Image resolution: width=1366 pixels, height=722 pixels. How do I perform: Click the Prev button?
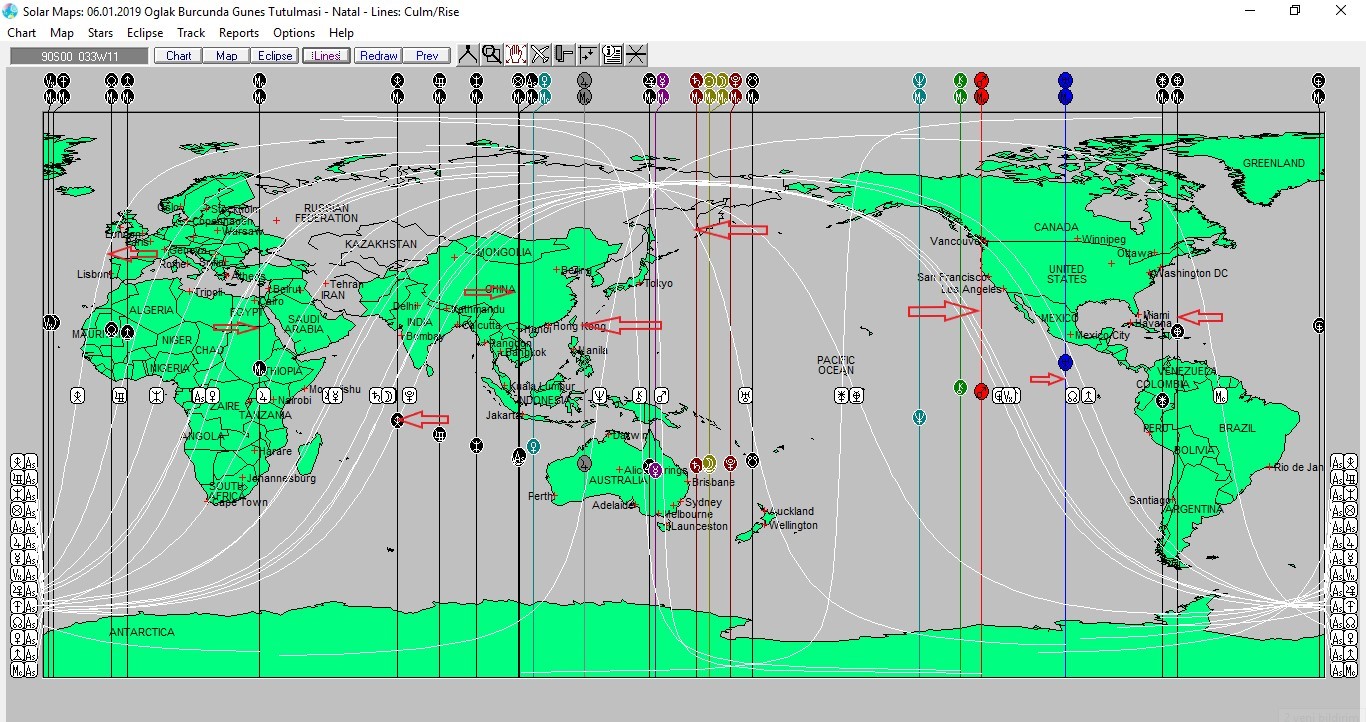pyautogui.click(x=427, y=56)
